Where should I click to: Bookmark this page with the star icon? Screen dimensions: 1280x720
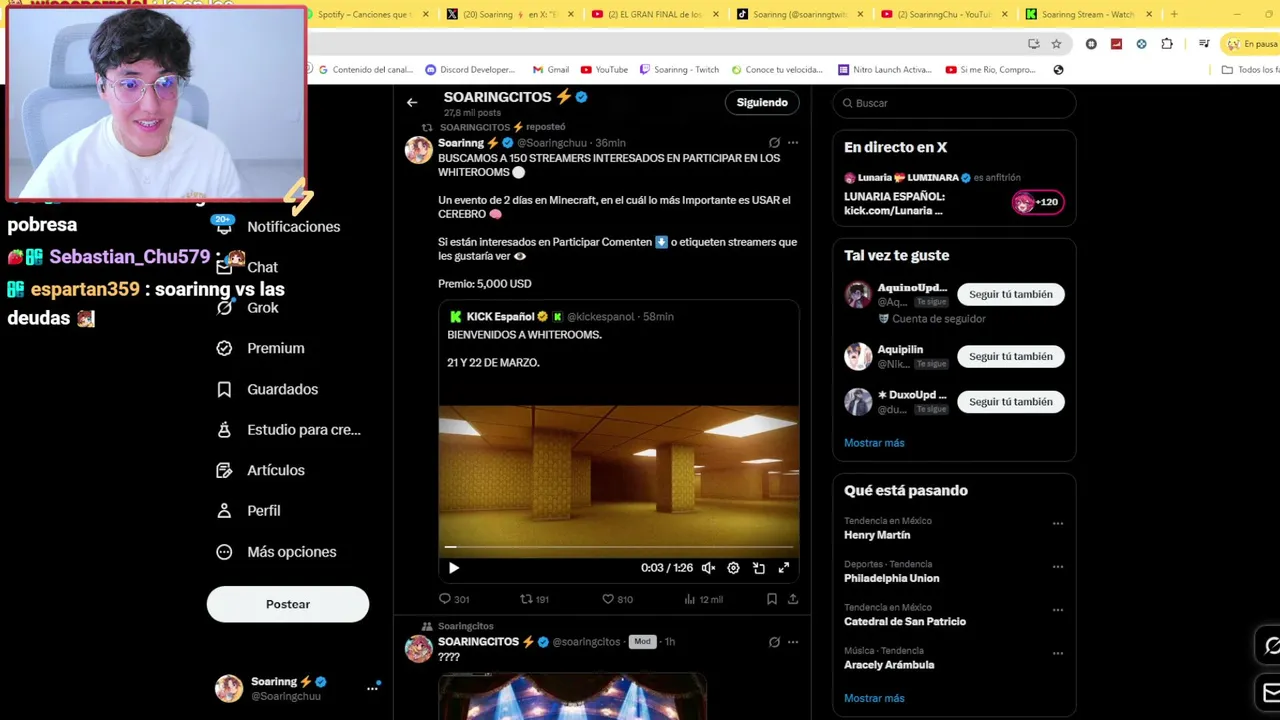tap(1056, 44)
